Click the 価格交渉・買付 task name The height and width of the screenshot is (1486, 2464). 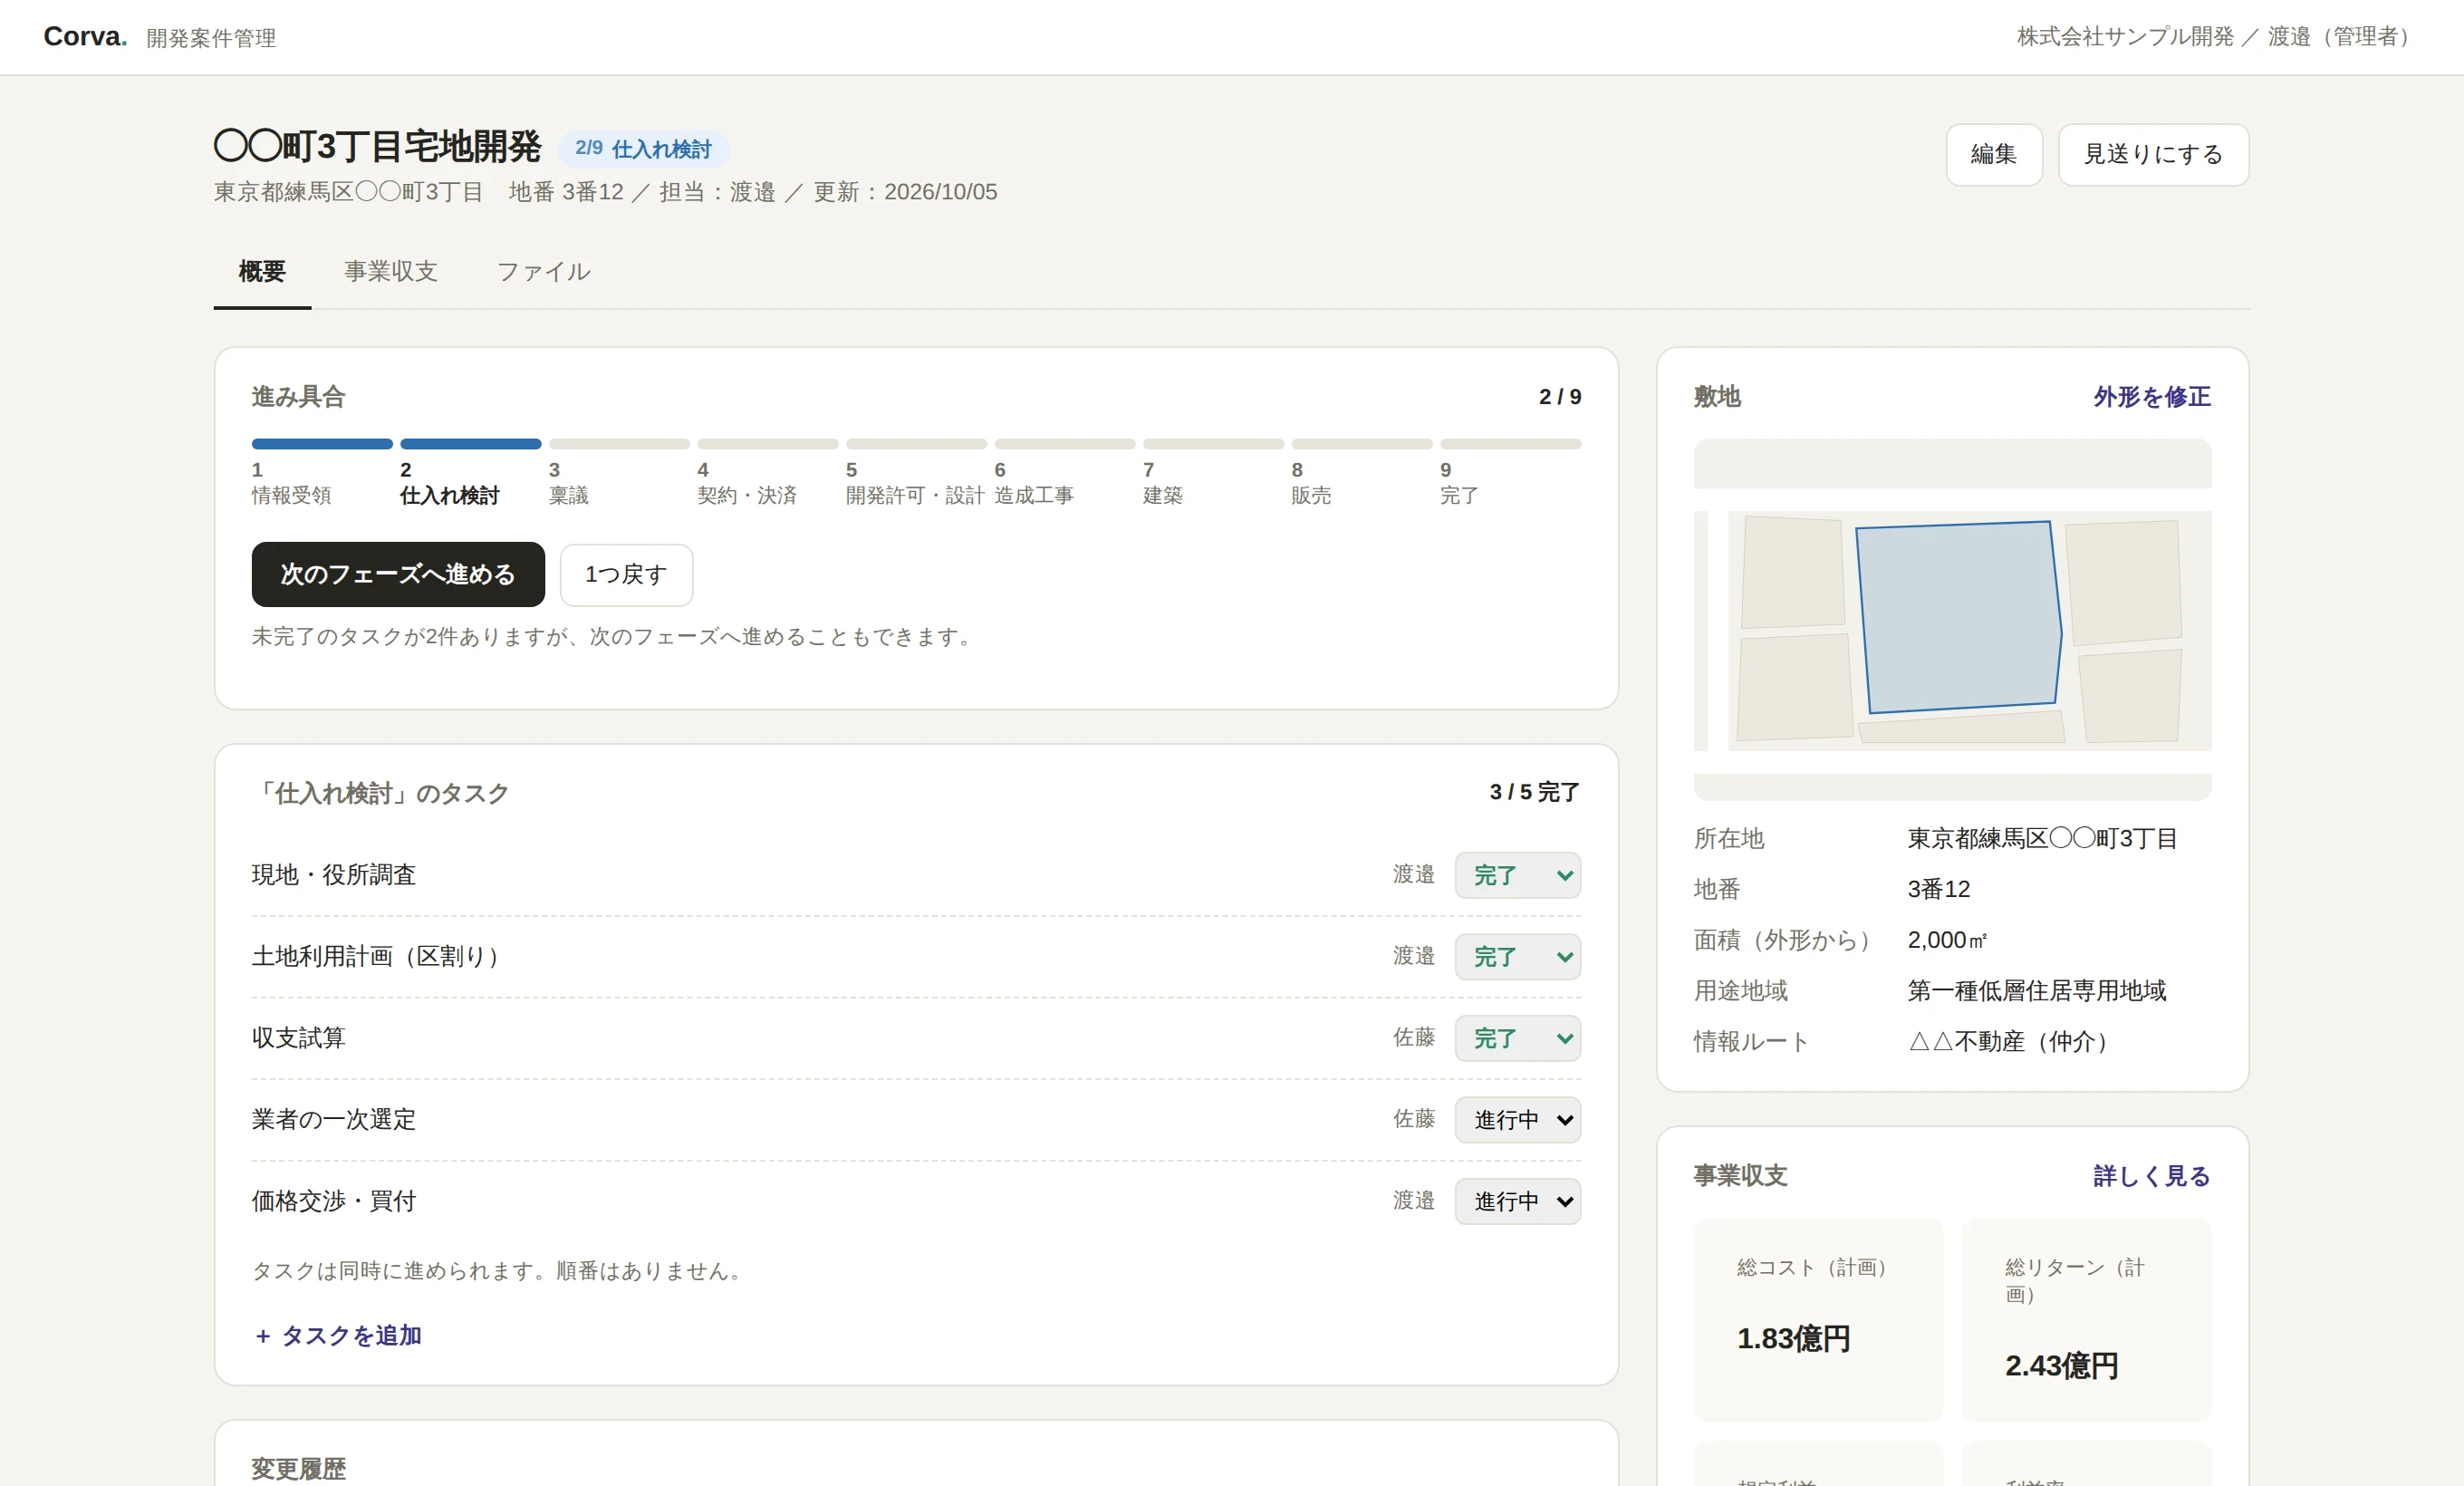pyautogui.click(x=334, y=1202)
